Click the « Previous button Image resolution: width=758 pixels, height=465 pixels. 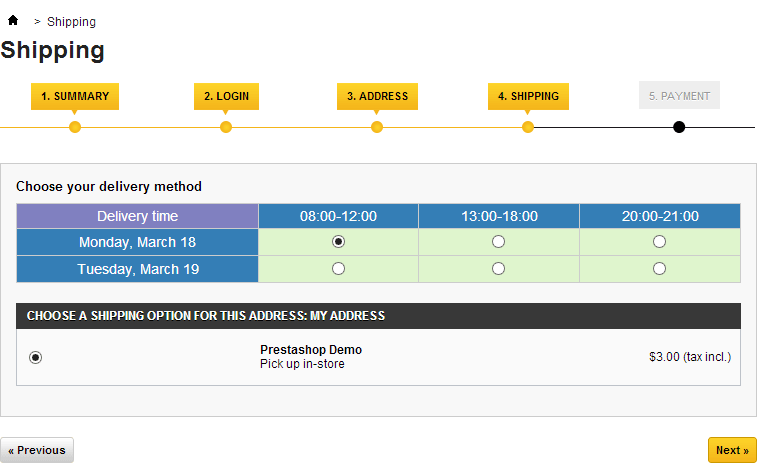[37, 450]
